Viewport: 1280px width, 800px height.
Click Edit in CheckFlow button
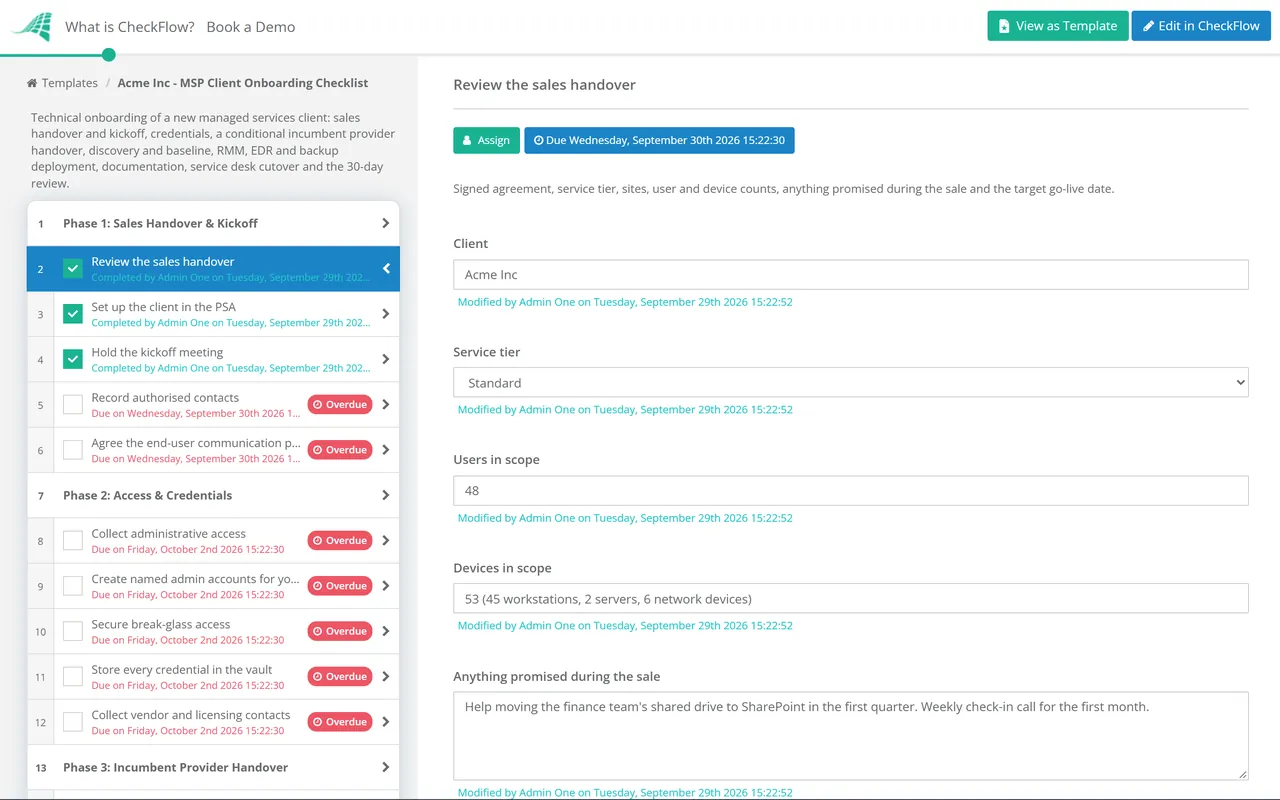pyautogui.click(x=1201, y=26)
